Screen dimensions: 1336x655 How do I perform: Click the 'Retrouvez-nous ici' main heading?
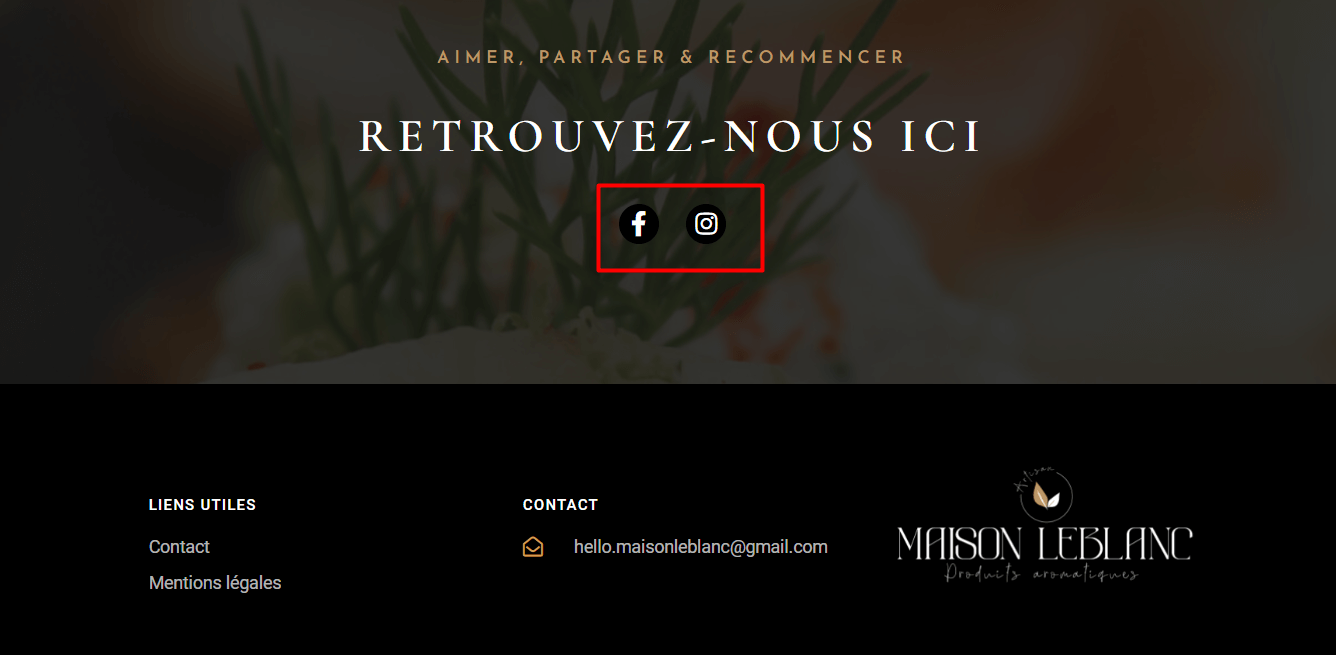[671, 137]
